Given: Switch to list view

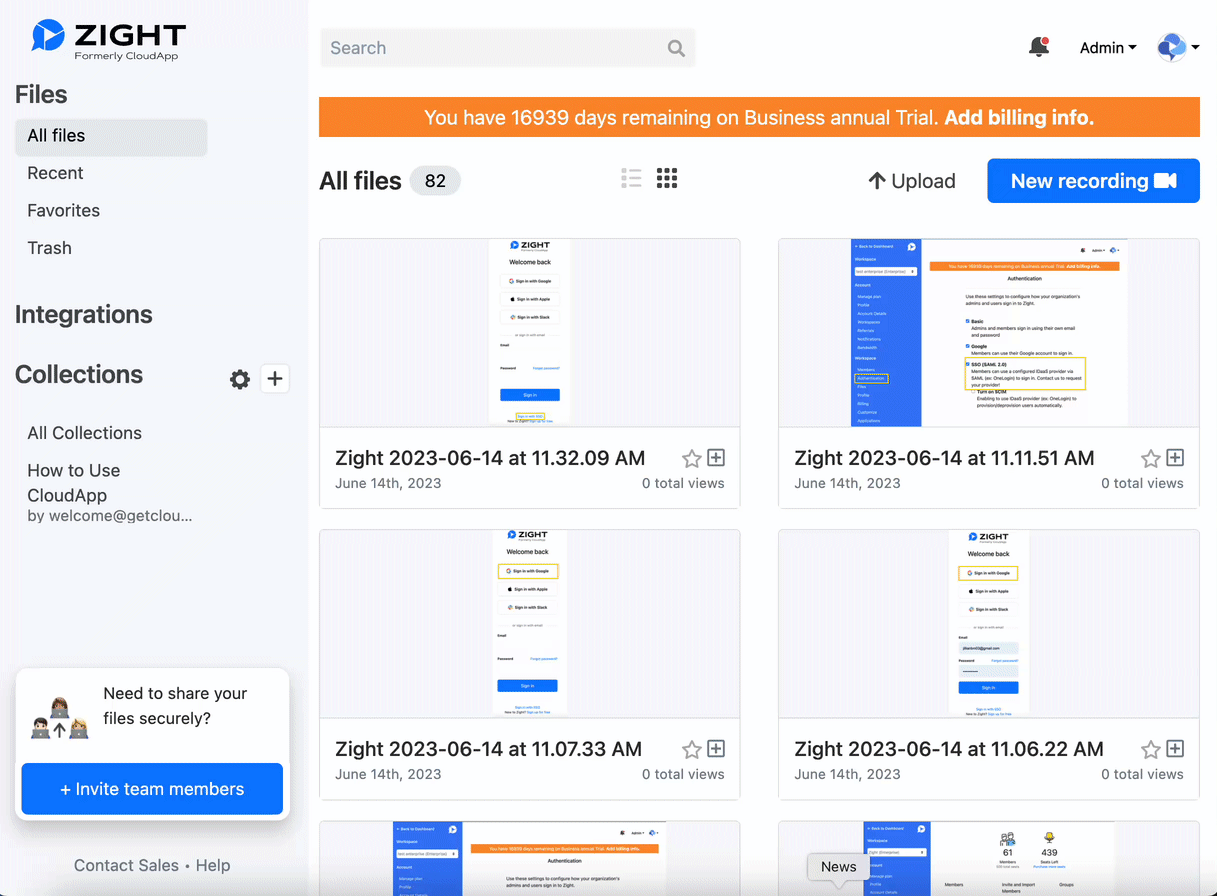Looking at the screenshot, I should (x=631, y=178).
